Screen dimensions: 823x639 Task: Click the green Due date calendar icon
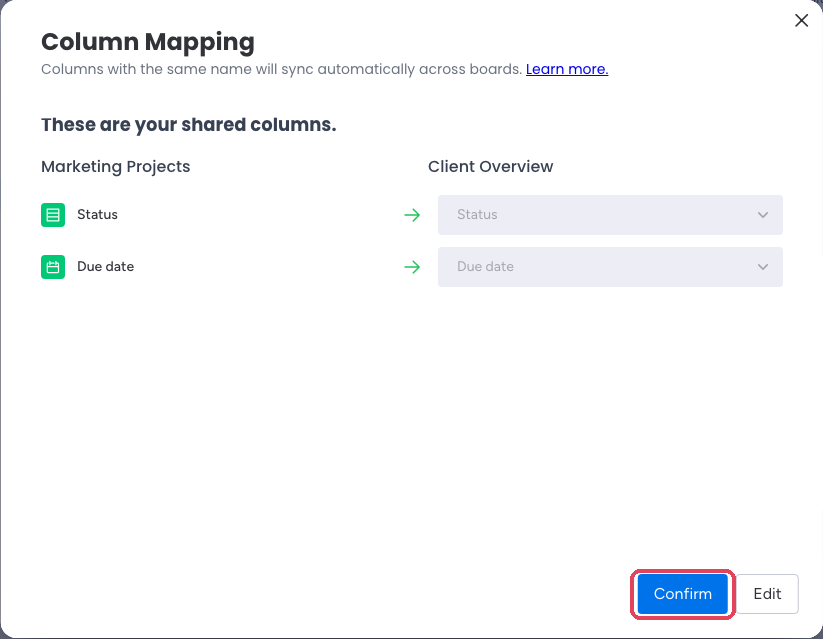point(53,267)
